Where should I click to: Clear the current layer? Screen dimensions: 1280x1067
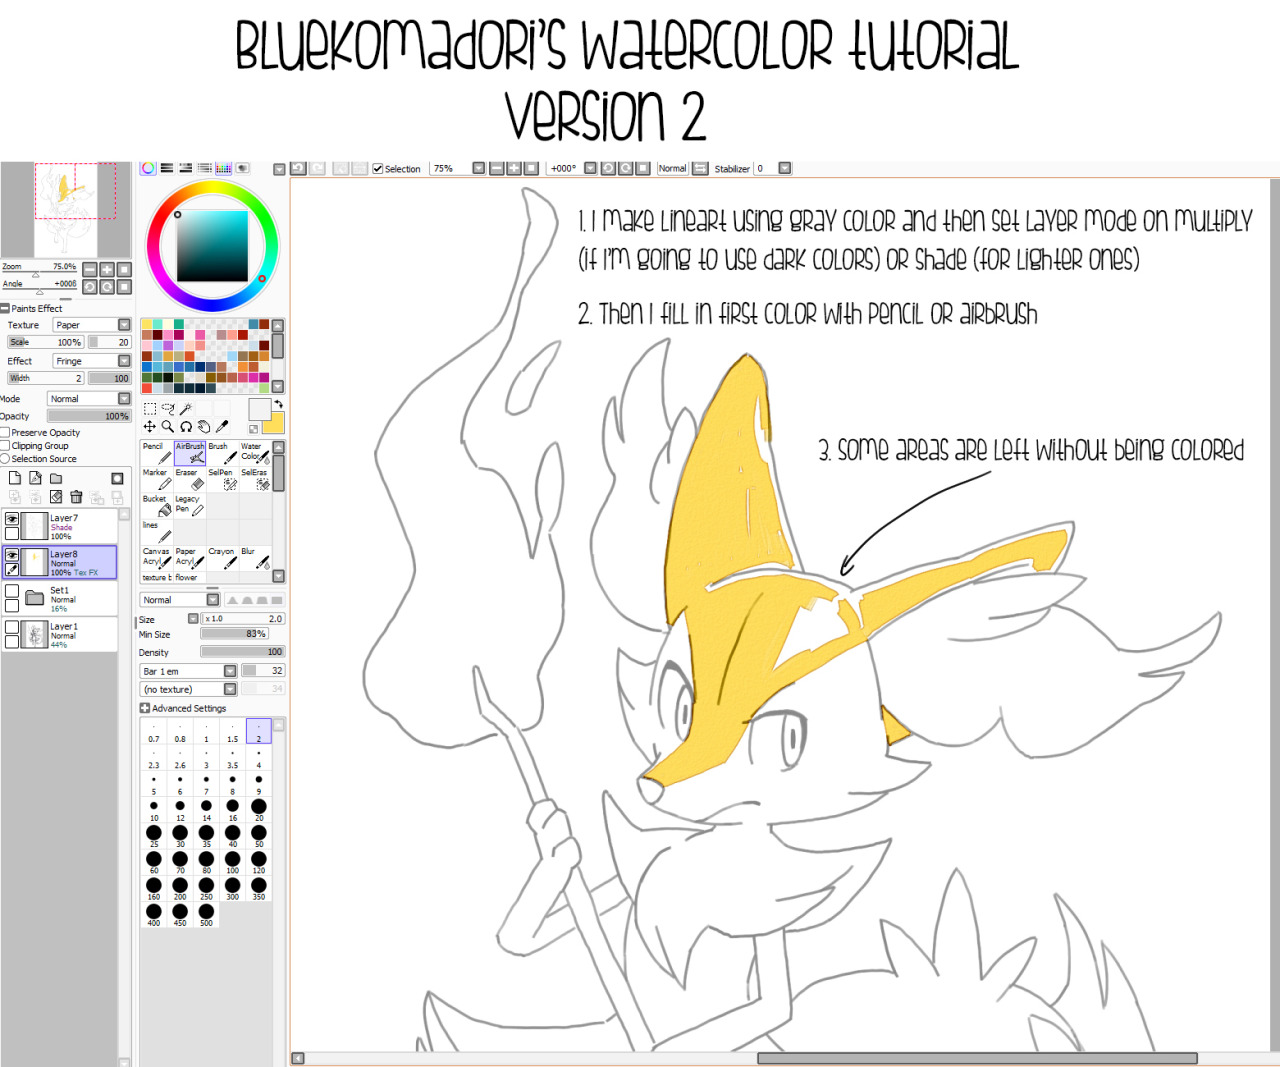(56, 497)
